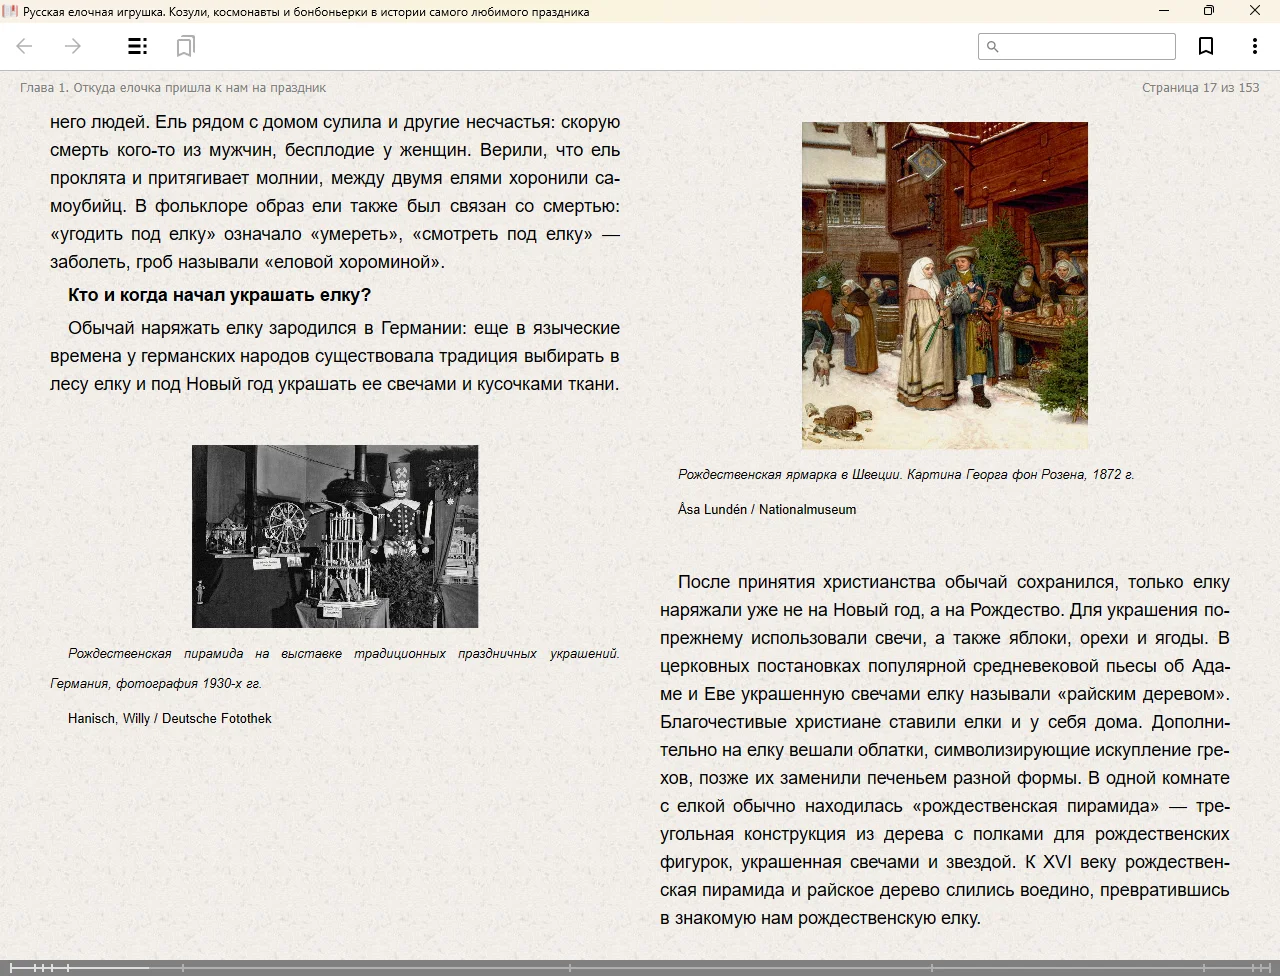The image size is (1280, 976).
Task: Bookmark the current page
Action: (x=1206, y=46)
